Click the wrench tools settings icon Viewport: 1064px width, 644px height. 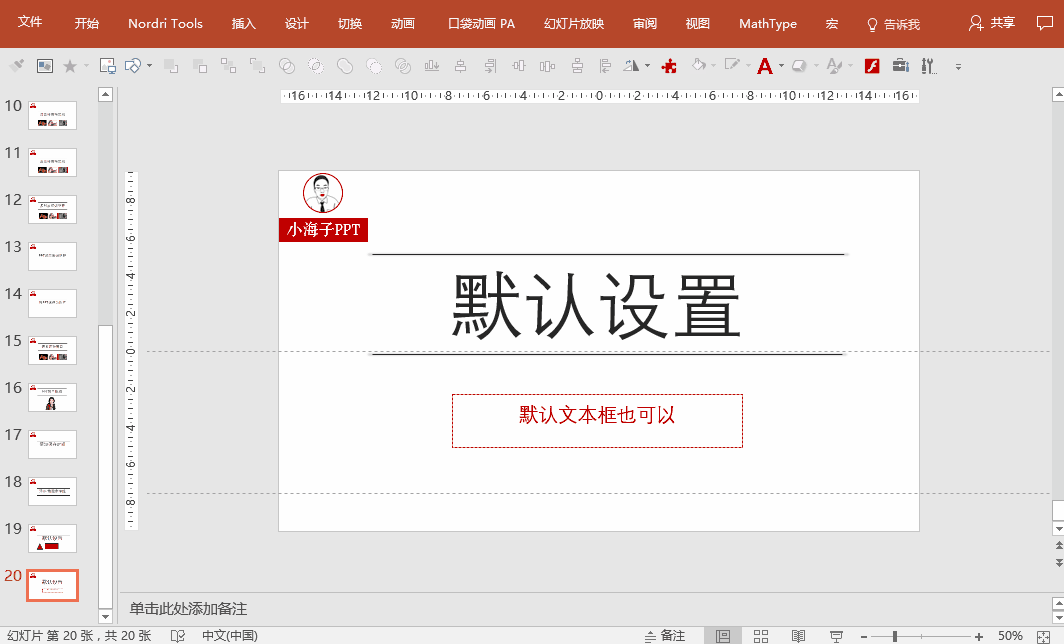[928, 66]
